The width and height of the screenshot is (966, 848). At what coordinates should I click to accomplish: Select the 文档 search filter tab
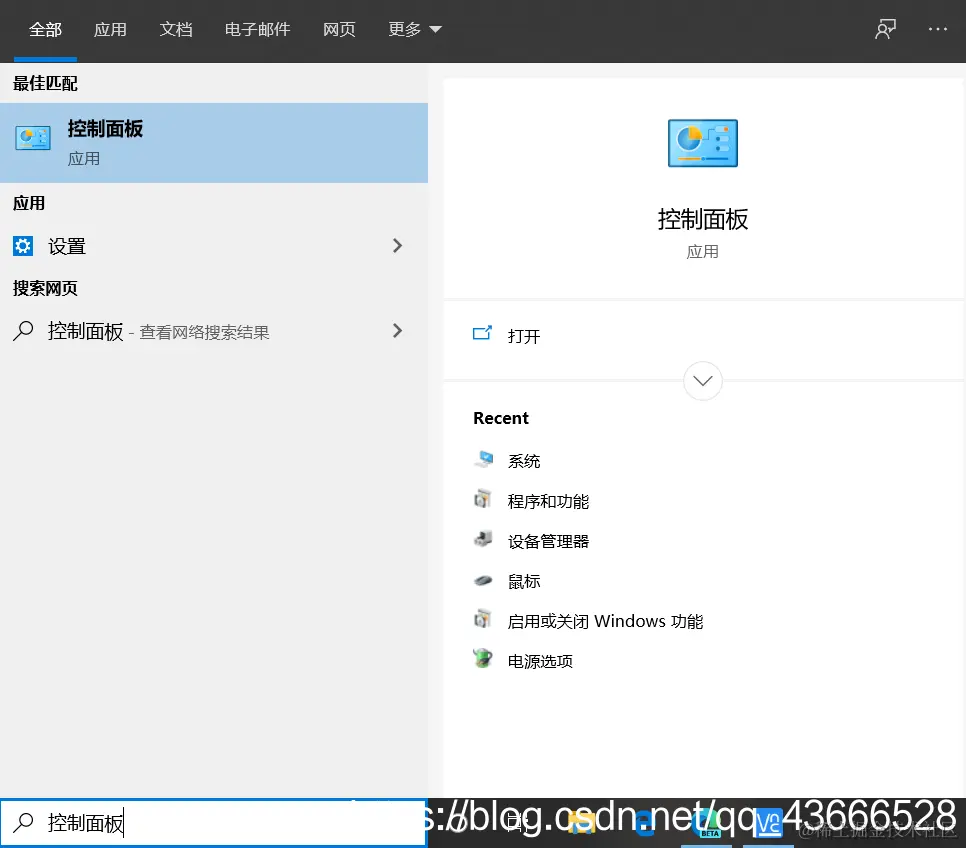tap(176, 29)
